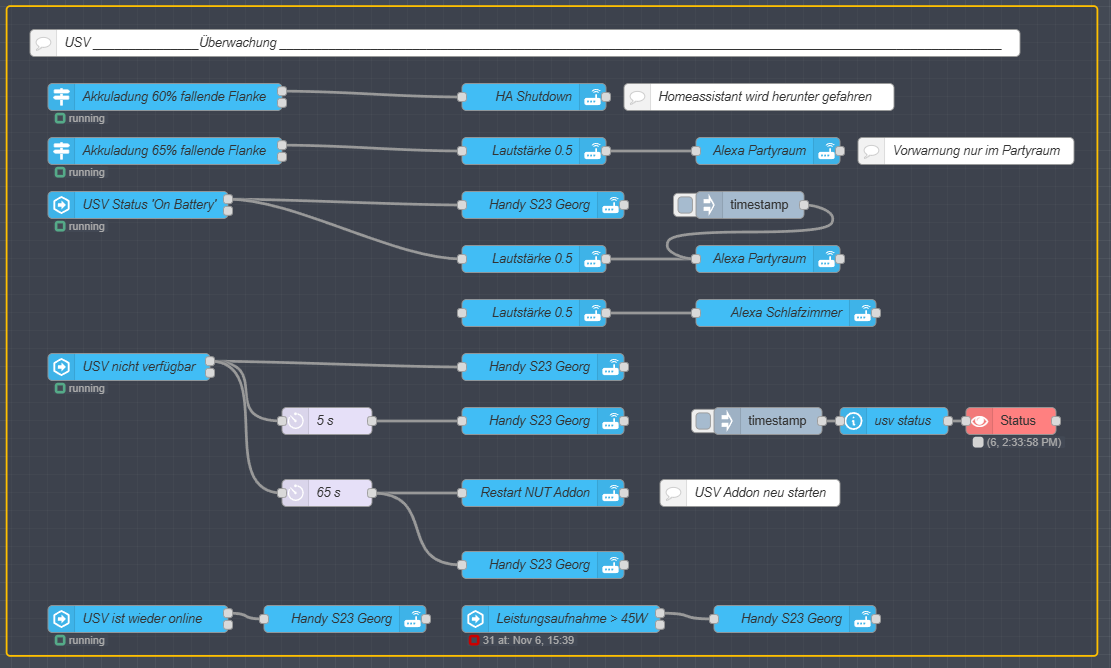Click the timer icon on the 5 s delay node
Image resolution: width=1111 pixels, height=668 pixels.
[x=295, y=421]
